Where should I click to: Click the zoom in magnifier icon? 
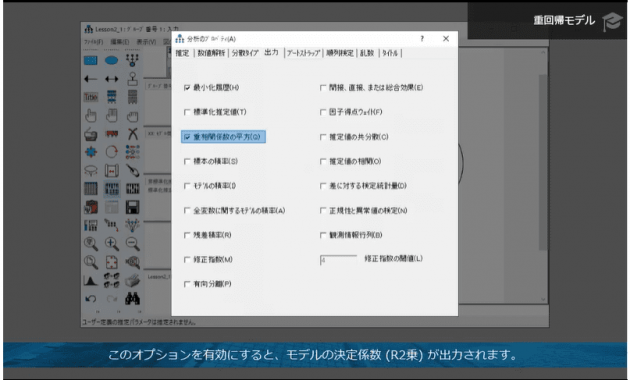coord(111,243)
